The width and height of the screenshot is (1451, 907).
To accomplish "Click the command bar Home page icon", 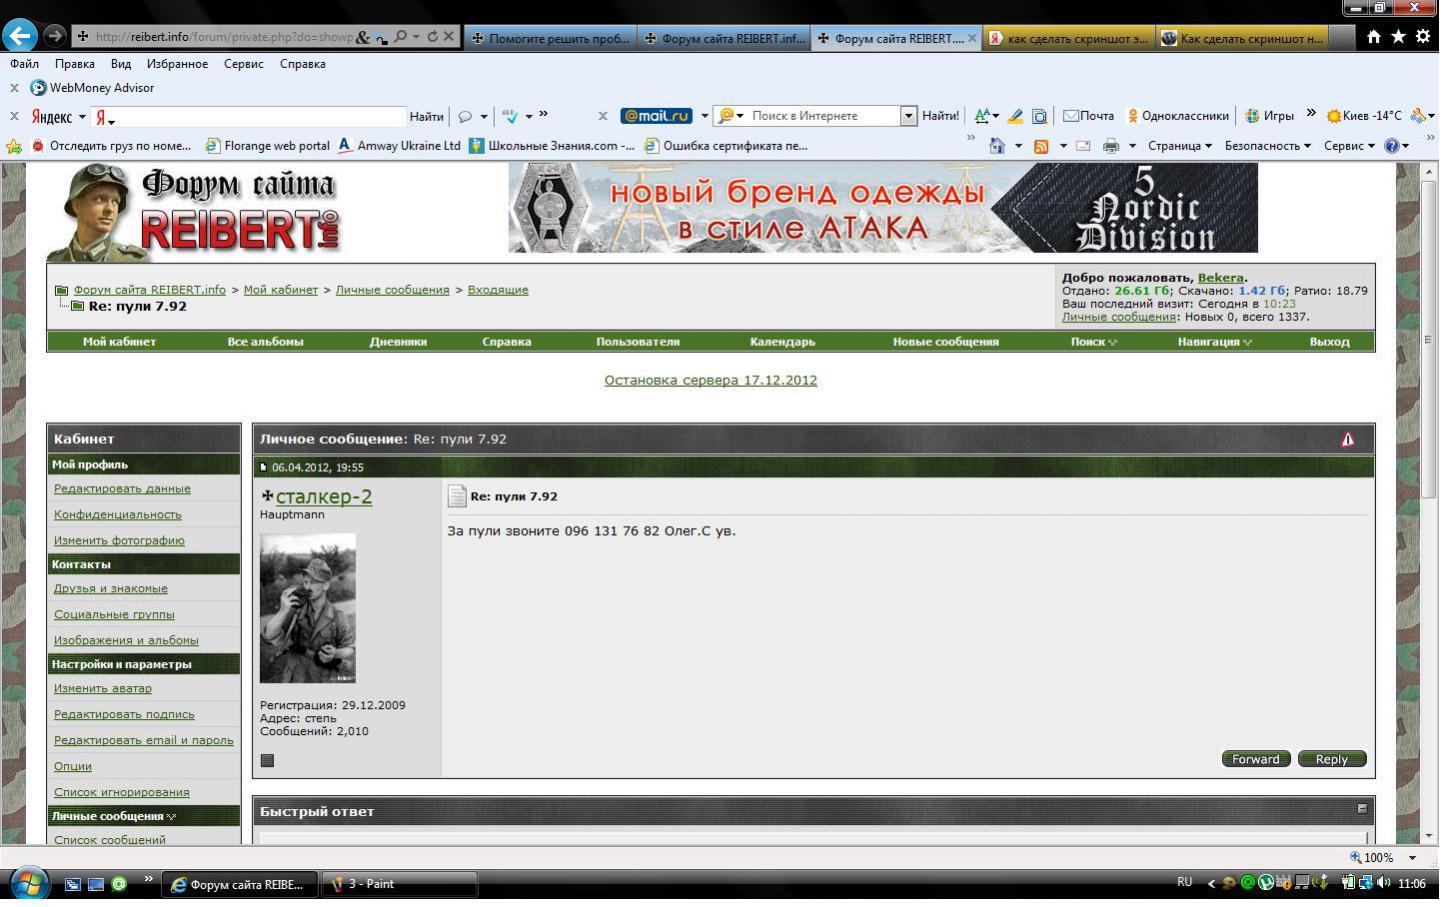I will (997, 146).
